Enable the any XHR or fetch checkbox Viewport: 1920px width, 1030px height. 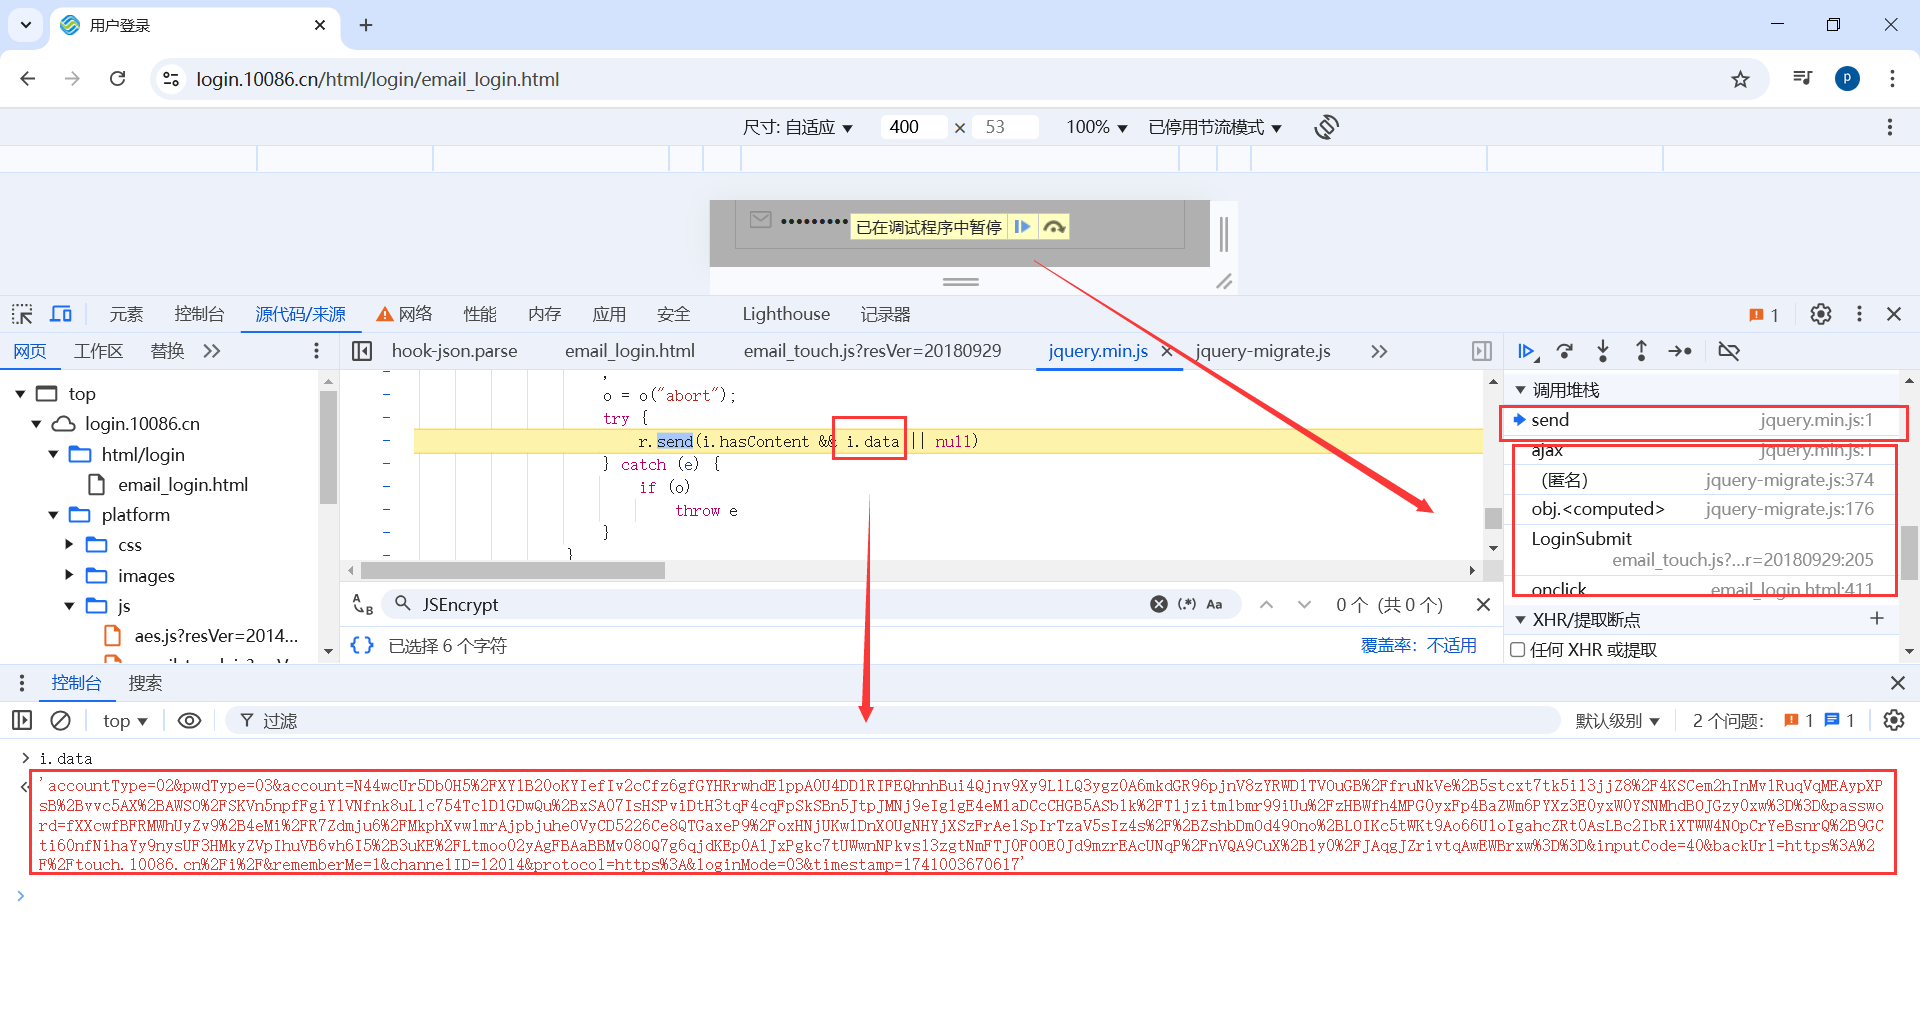click(x=1518, y=650)
